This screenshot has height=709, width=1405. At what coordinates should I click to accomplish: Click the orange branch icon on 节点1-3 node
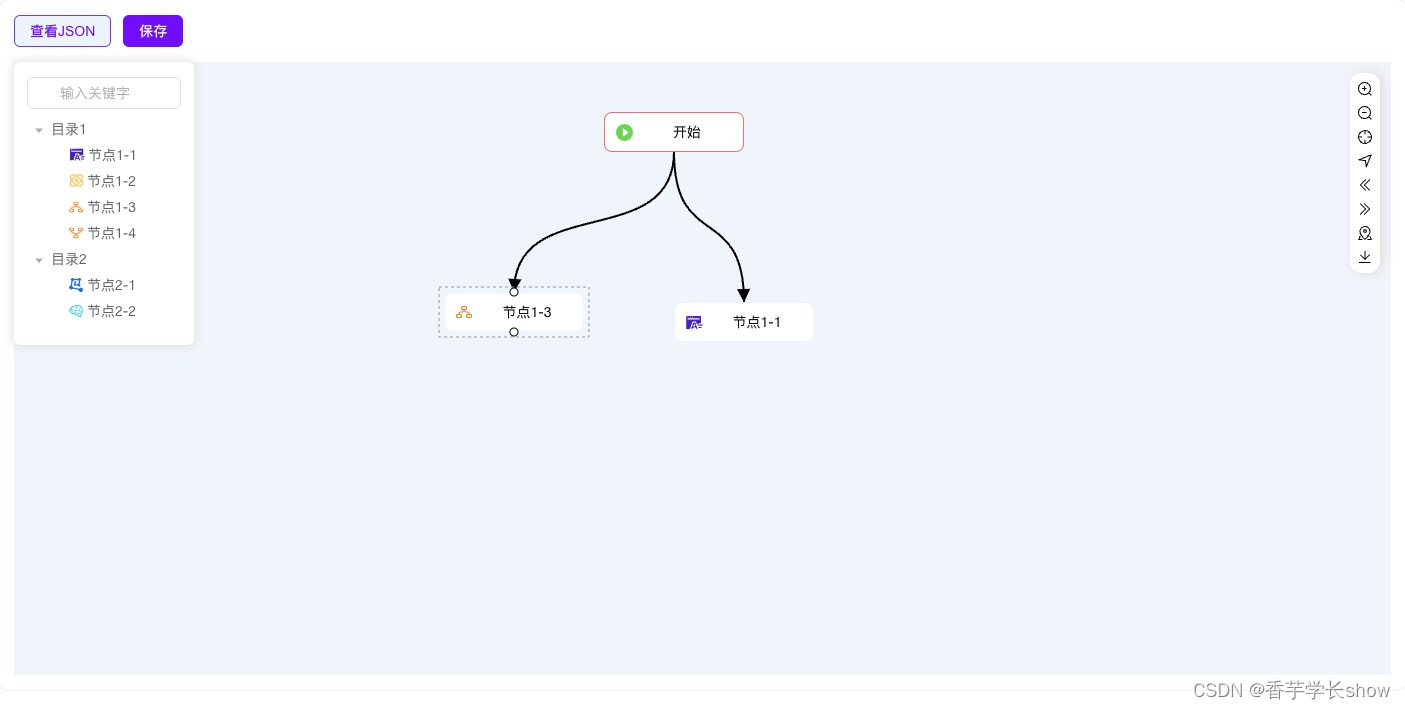tap(463, 311)
